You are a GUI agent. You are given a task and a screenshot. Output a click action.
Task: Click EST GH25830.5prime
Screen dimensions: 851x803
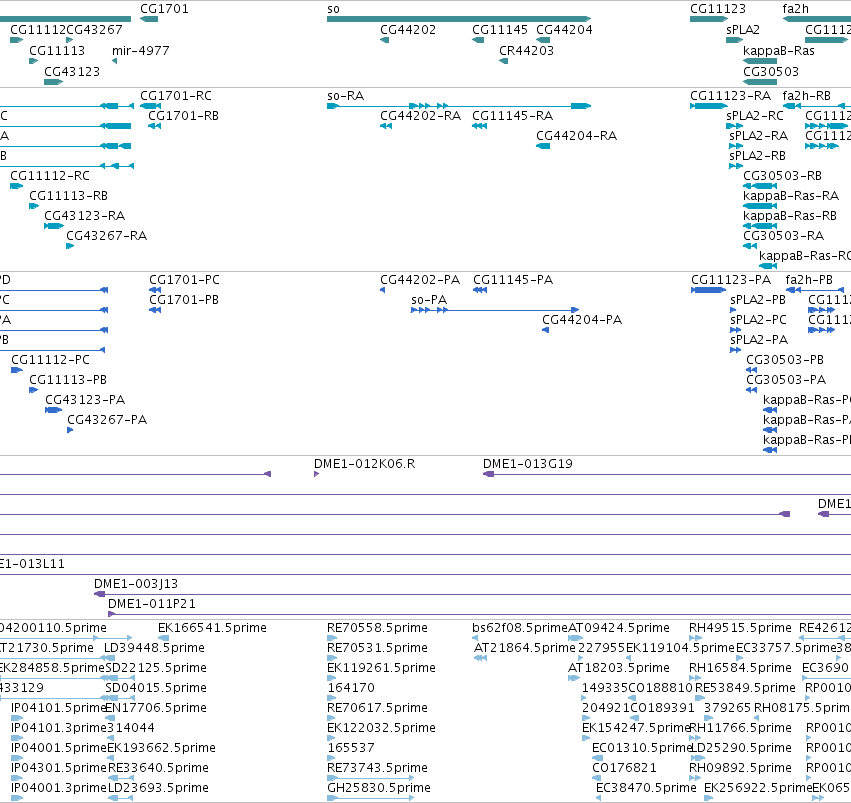(379, 787)
